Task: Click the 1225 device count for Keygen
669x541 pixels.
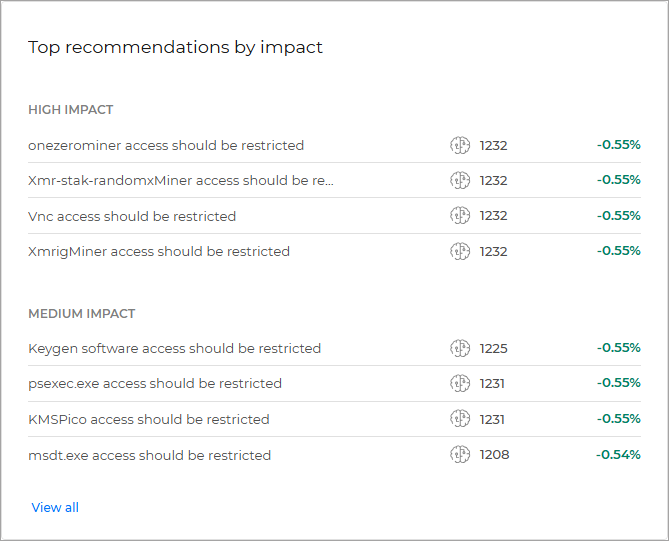Action: click(494, 349)
